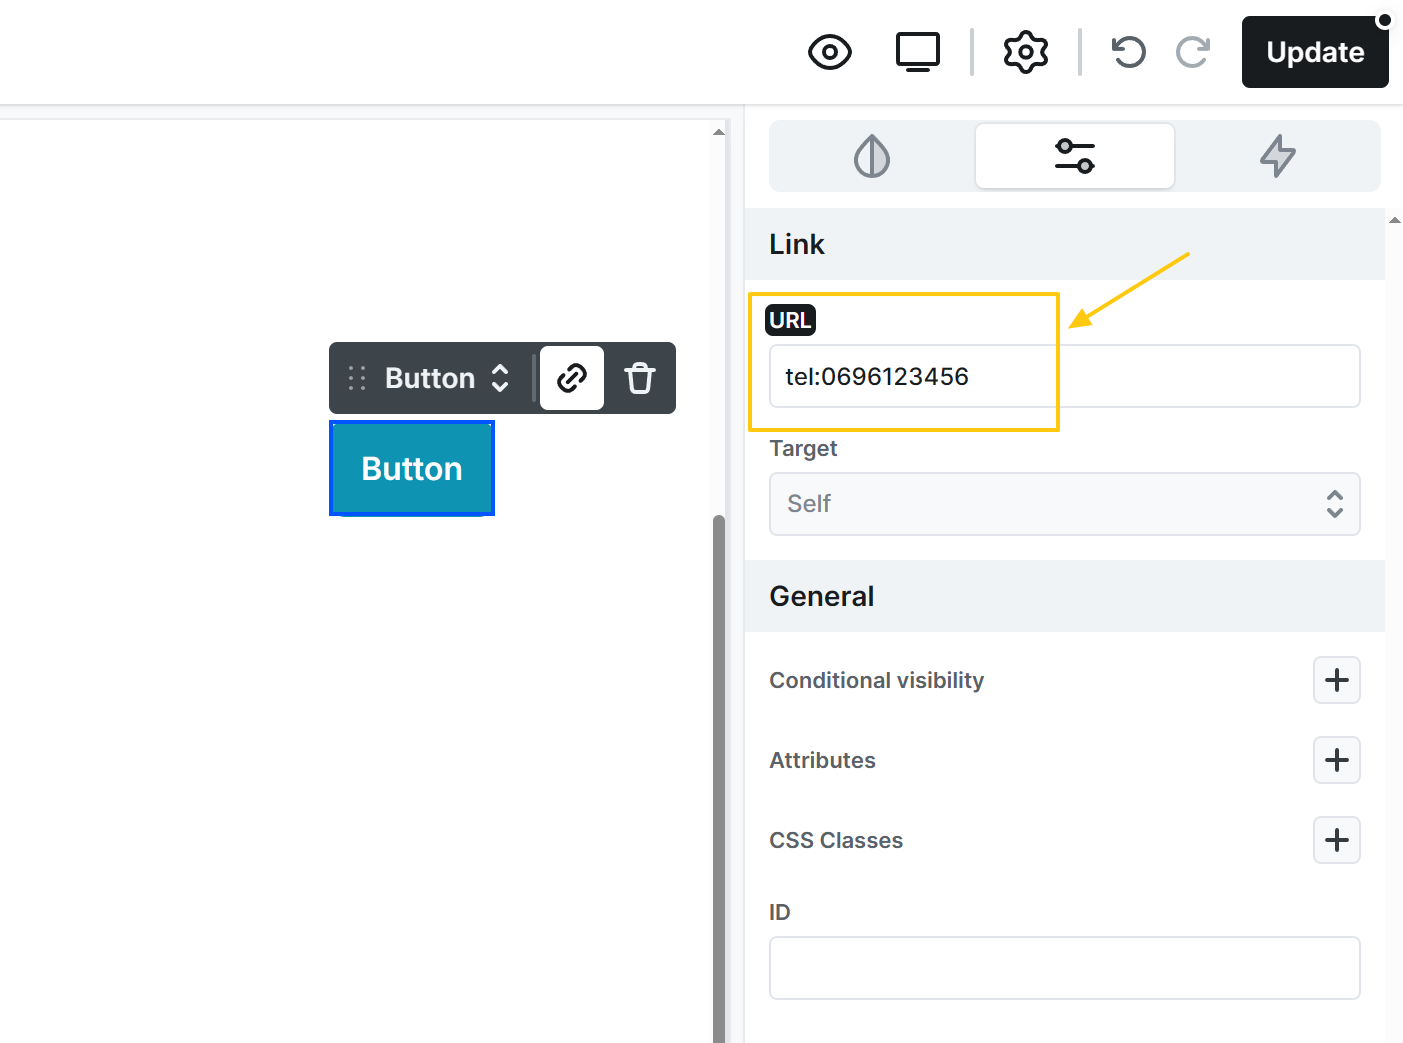The width and height of the screenshot is (1403, 1043).
Task: Click the ID input field
Action: 1064,968
